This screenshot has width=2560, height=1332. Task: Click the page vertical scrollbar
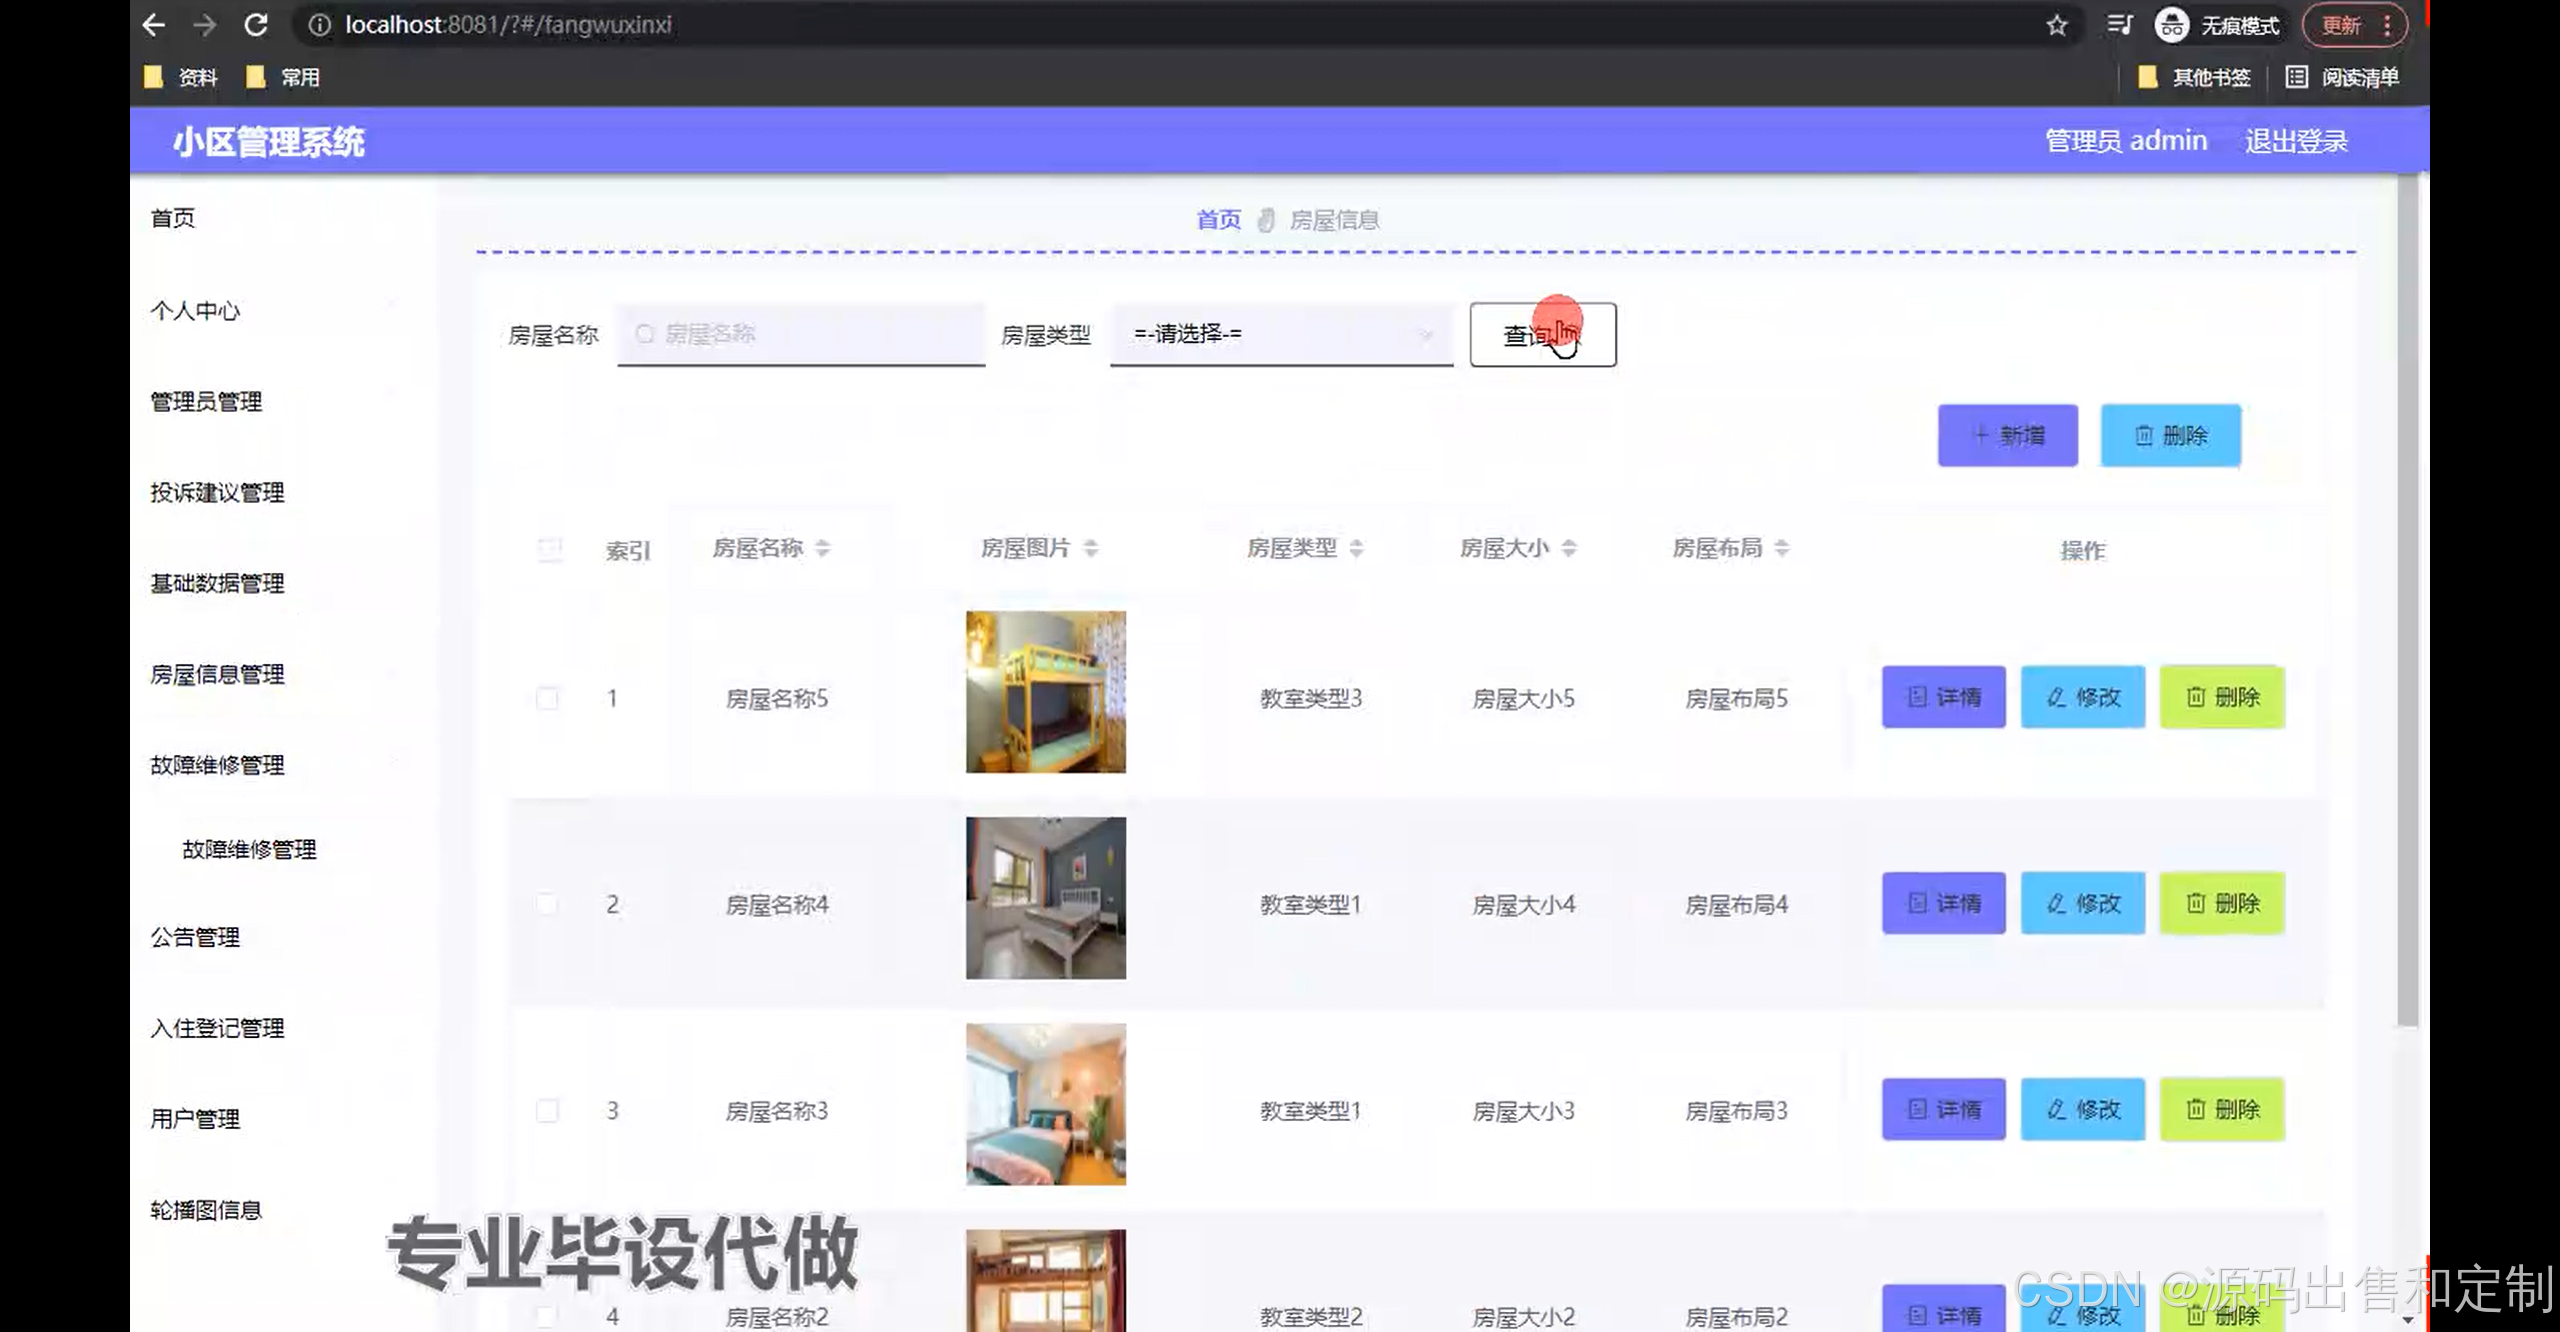tap(2407, 600)
